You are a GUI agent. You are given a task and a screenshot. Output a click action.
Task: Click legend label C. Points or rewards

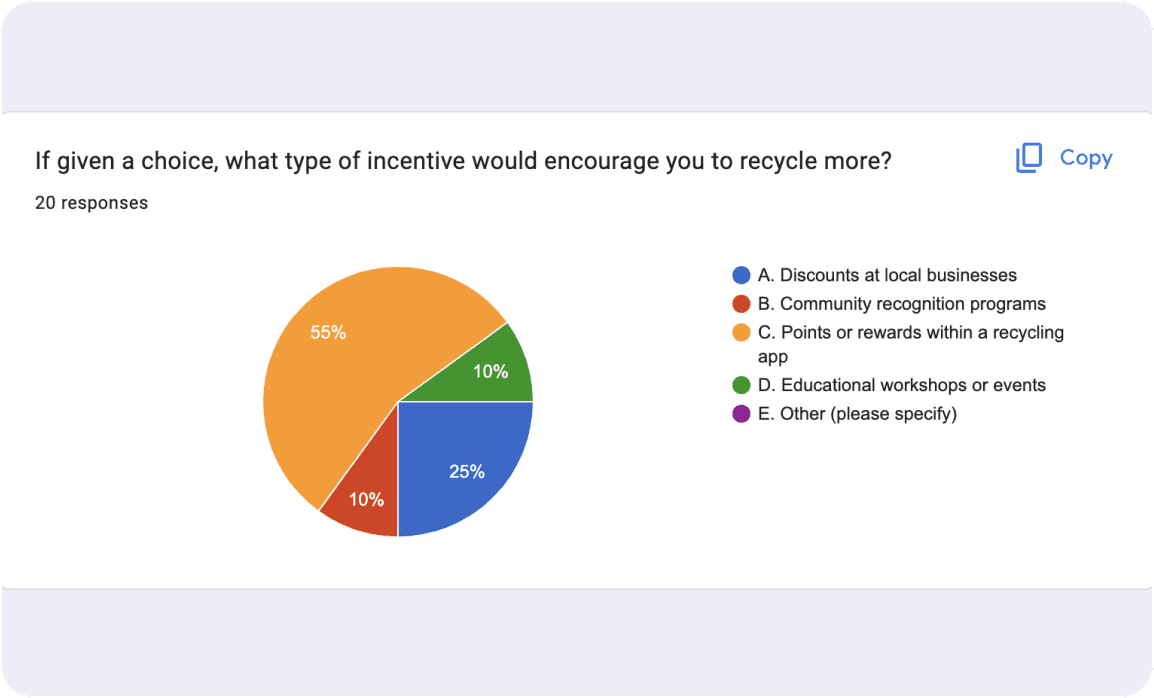point(910,344)
